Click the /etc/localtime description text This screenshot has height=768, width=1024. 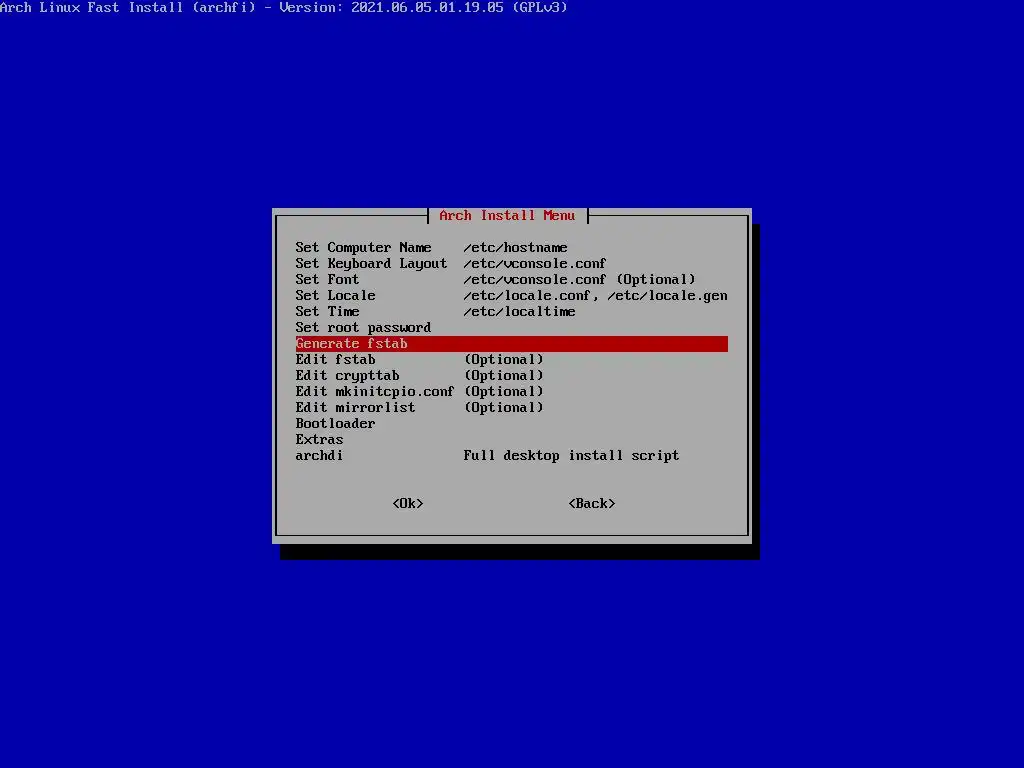tap(519, 312)
